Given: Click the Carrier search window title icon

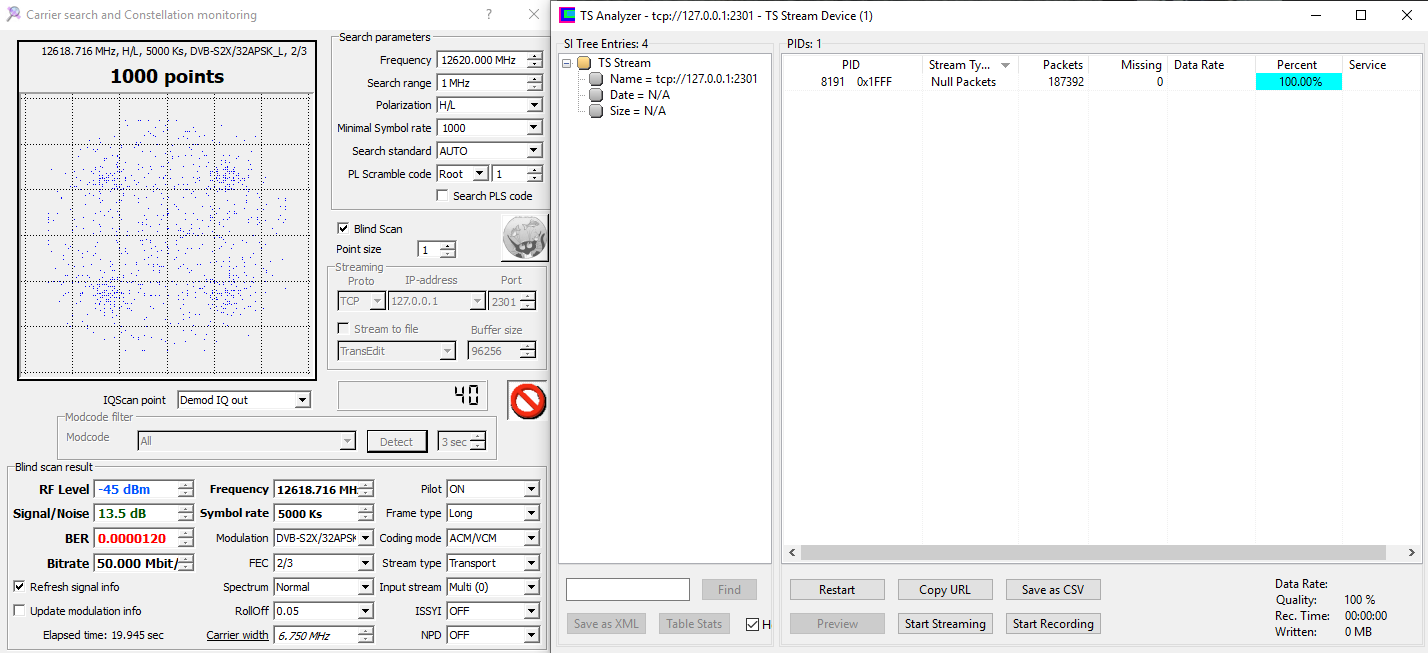Looking at the screenshot, I should pos(13,15).
